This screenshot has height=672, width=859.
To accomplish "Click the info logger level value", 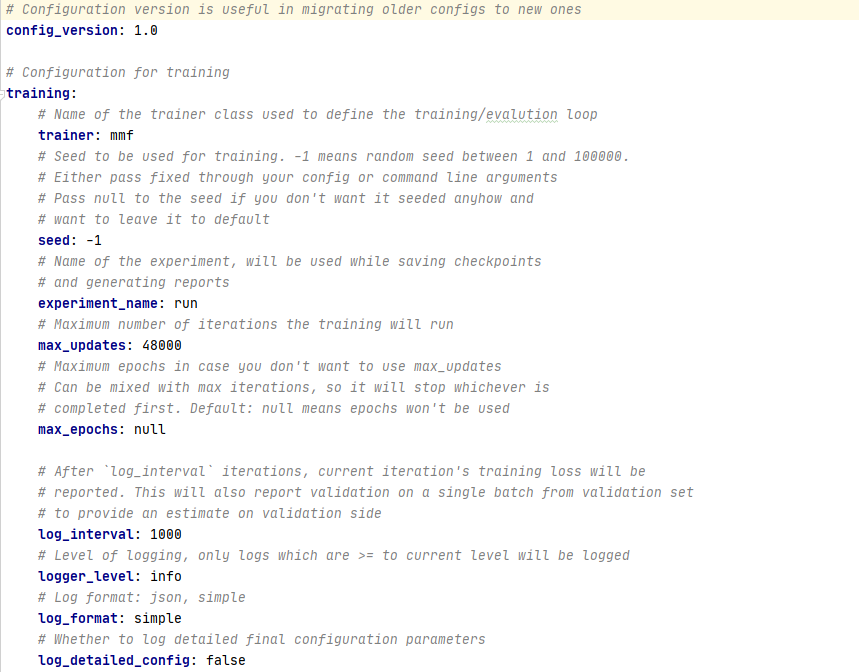I will pyautogui.click(x=165, y=577).
